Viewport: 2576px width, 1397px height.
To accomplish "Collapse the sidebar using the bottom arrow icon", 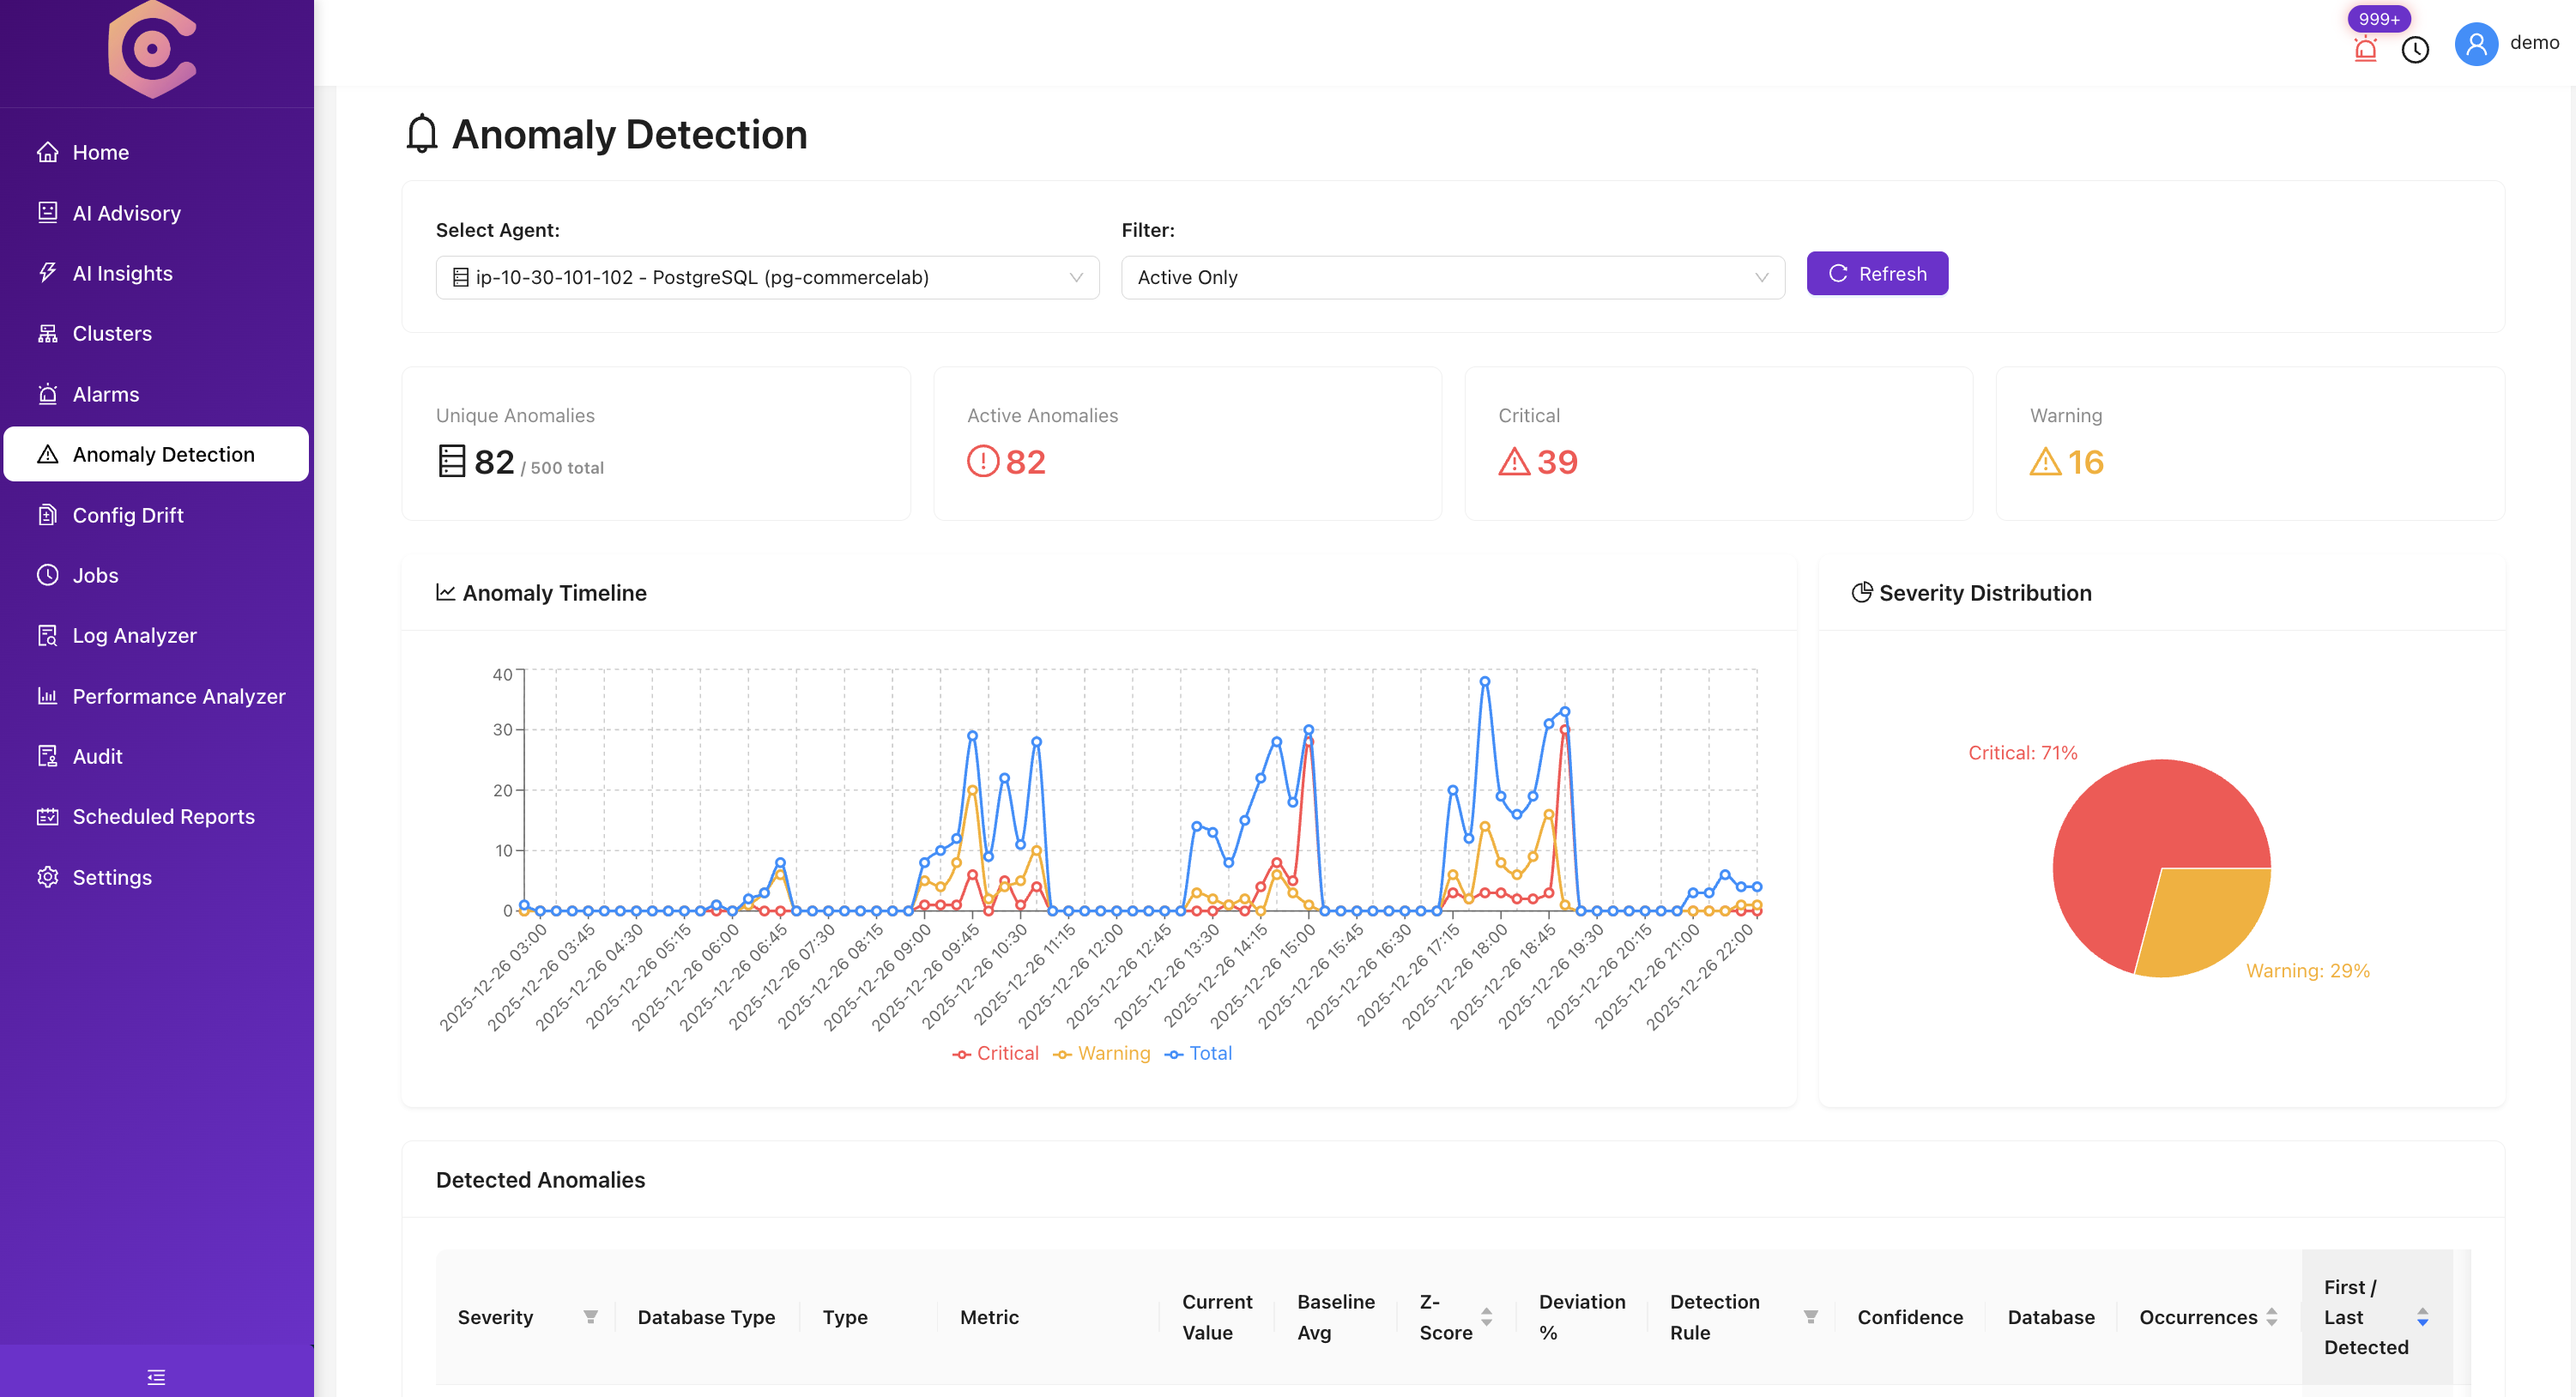I will pyautogui.click(x=156, y=1376).
